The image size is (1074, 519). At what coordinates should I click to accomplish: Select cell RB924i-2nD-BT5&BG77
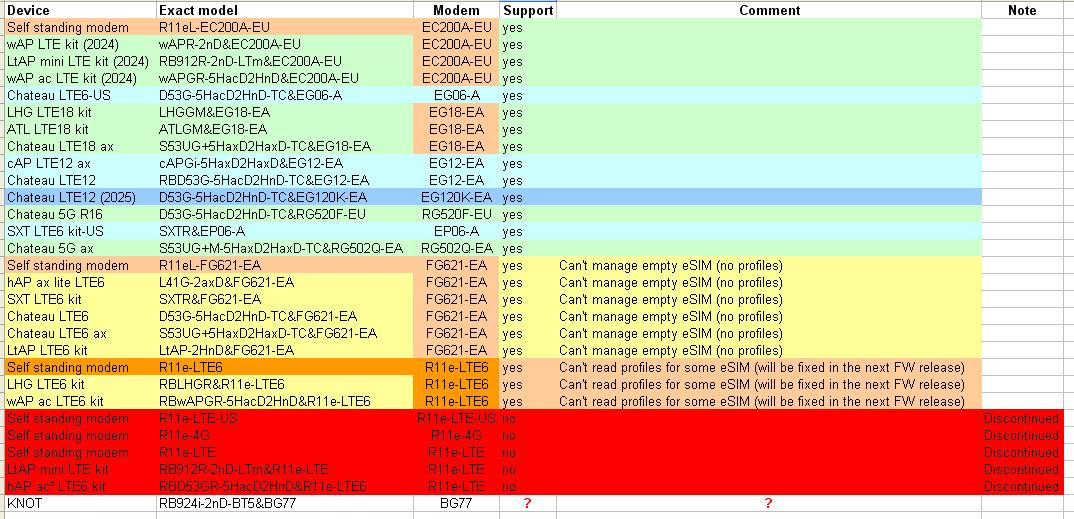point(284,504)
